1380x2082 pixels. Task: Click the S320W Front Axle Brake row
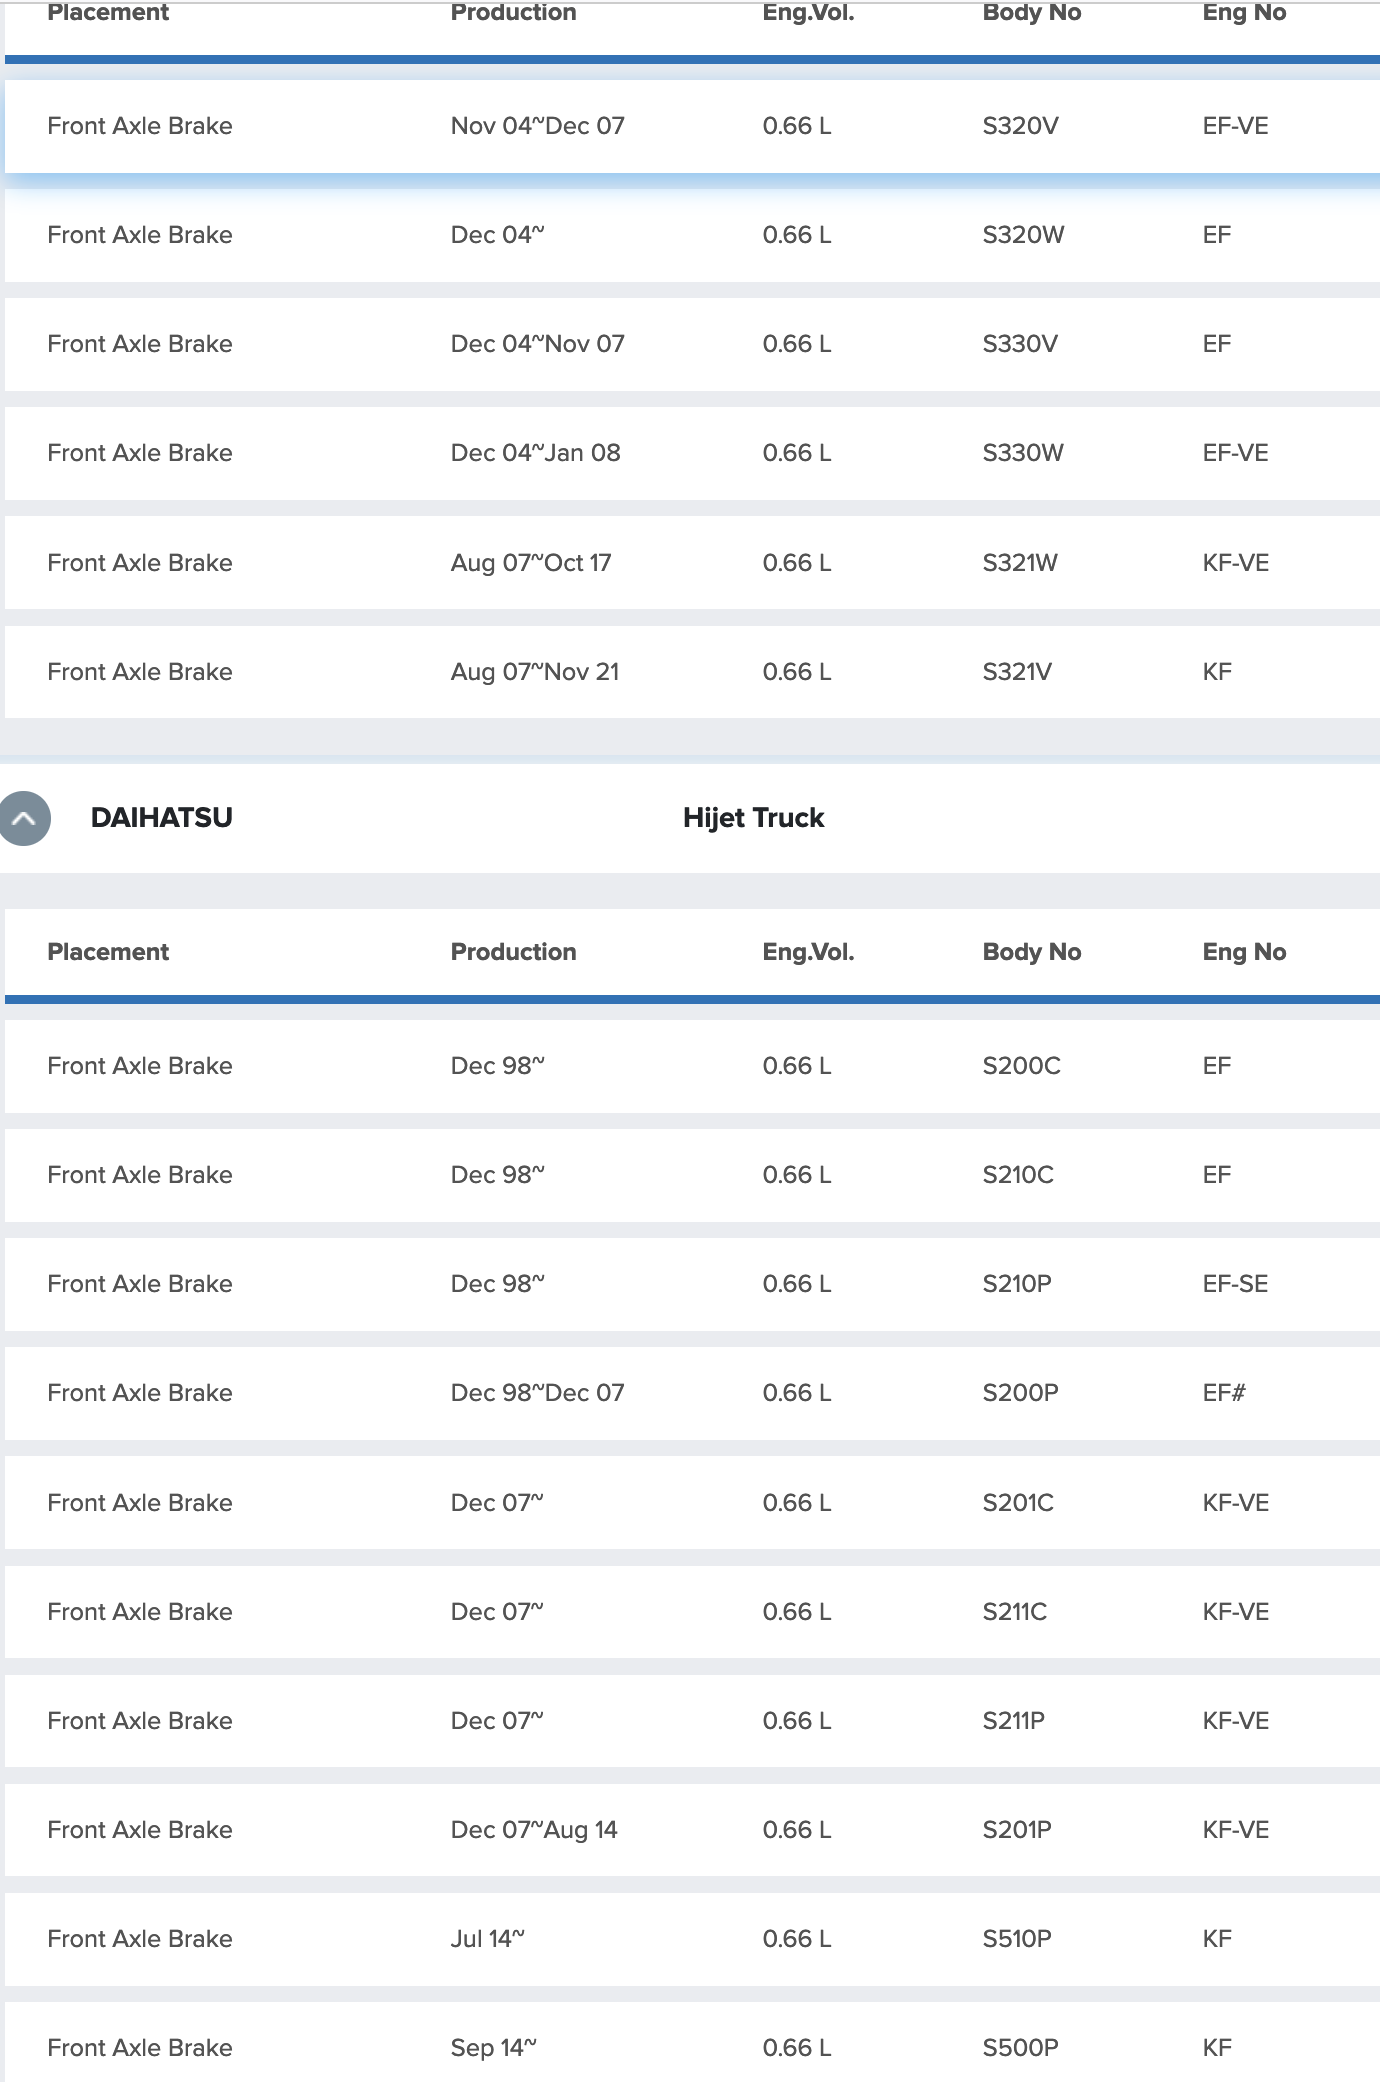(x=692, y=235)
